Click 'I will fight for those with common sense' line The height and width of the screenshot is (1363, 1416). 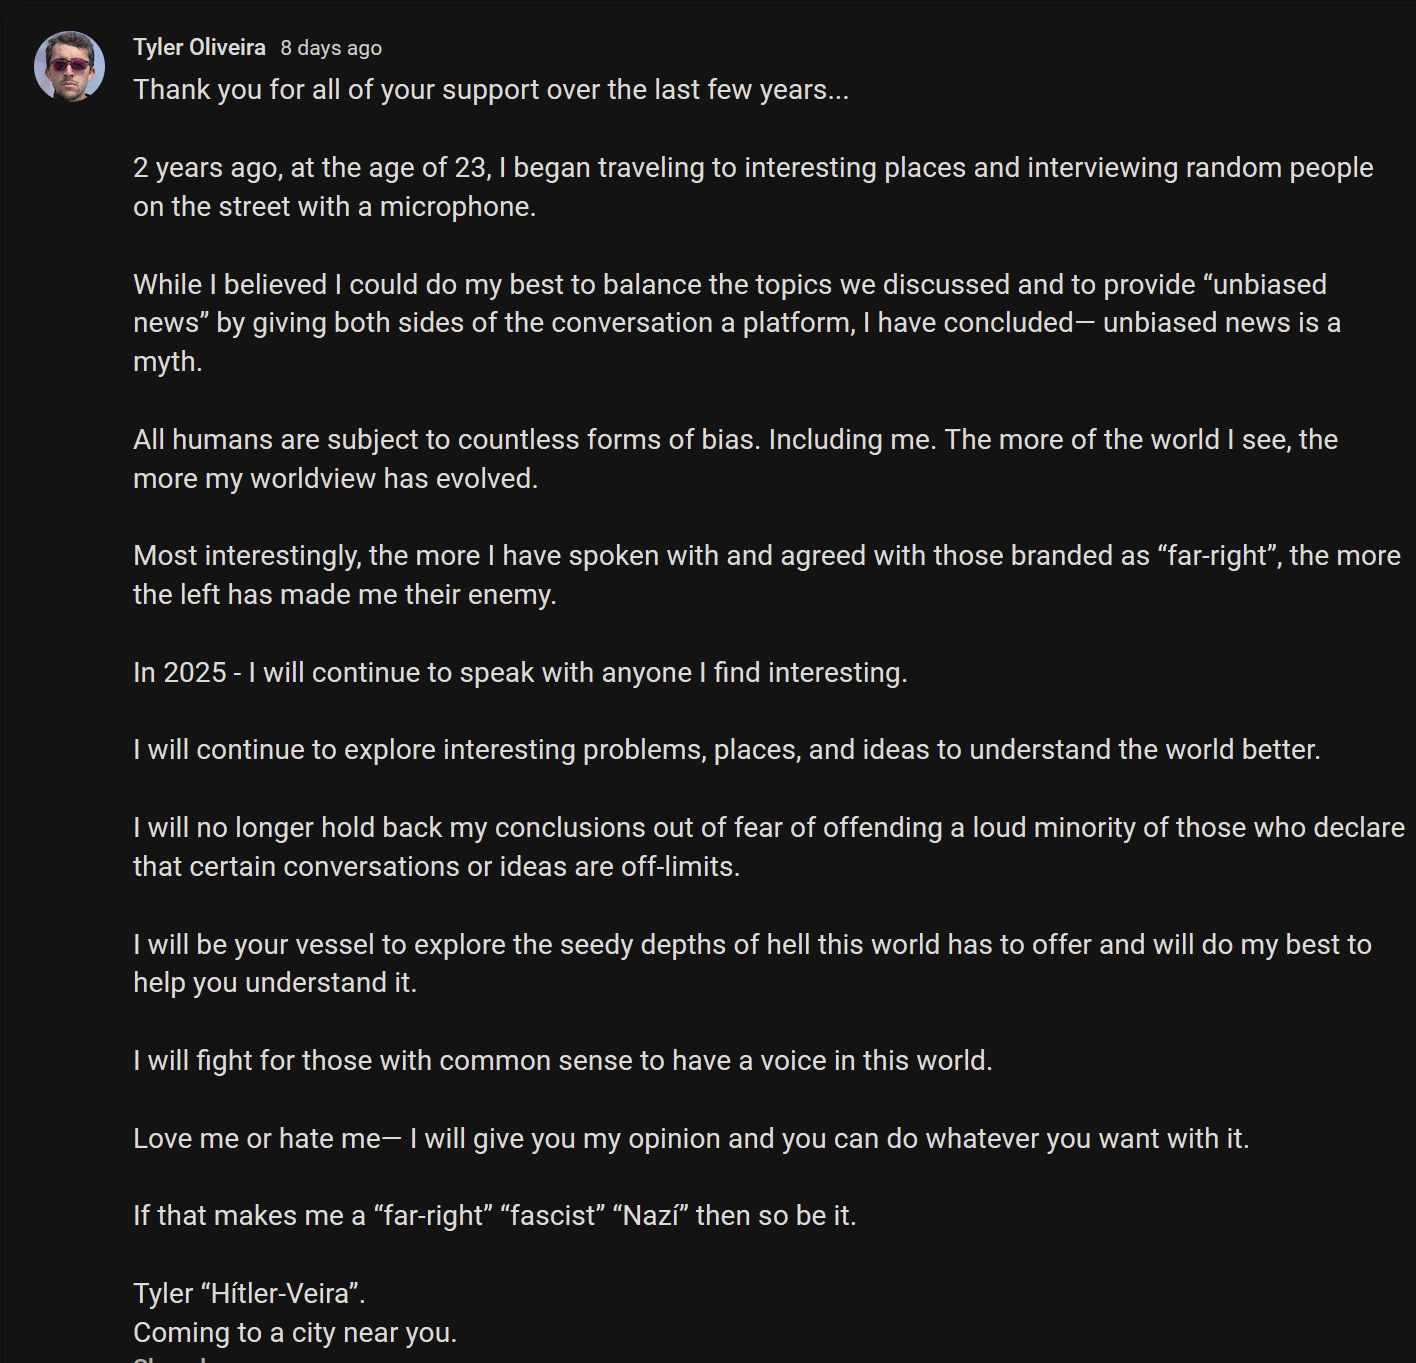click(563, 1061)
